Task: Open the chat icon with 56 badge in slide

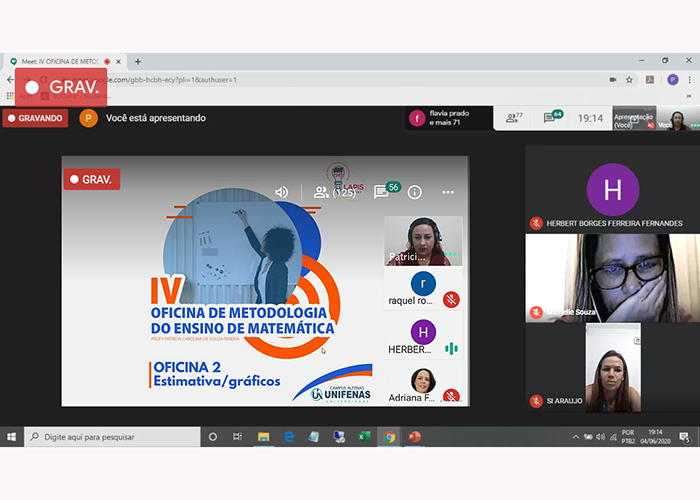Action: point(387,191)
